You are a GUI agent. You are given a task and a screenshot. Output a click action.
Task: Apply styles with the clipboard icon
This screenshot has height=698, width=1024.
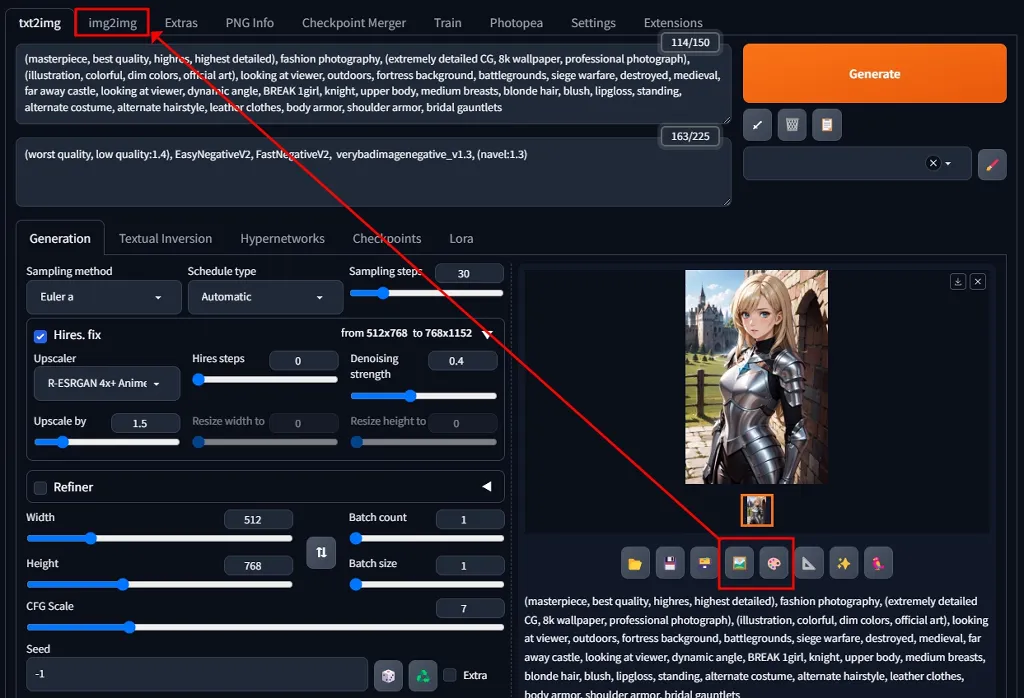(x=827, y=125)
